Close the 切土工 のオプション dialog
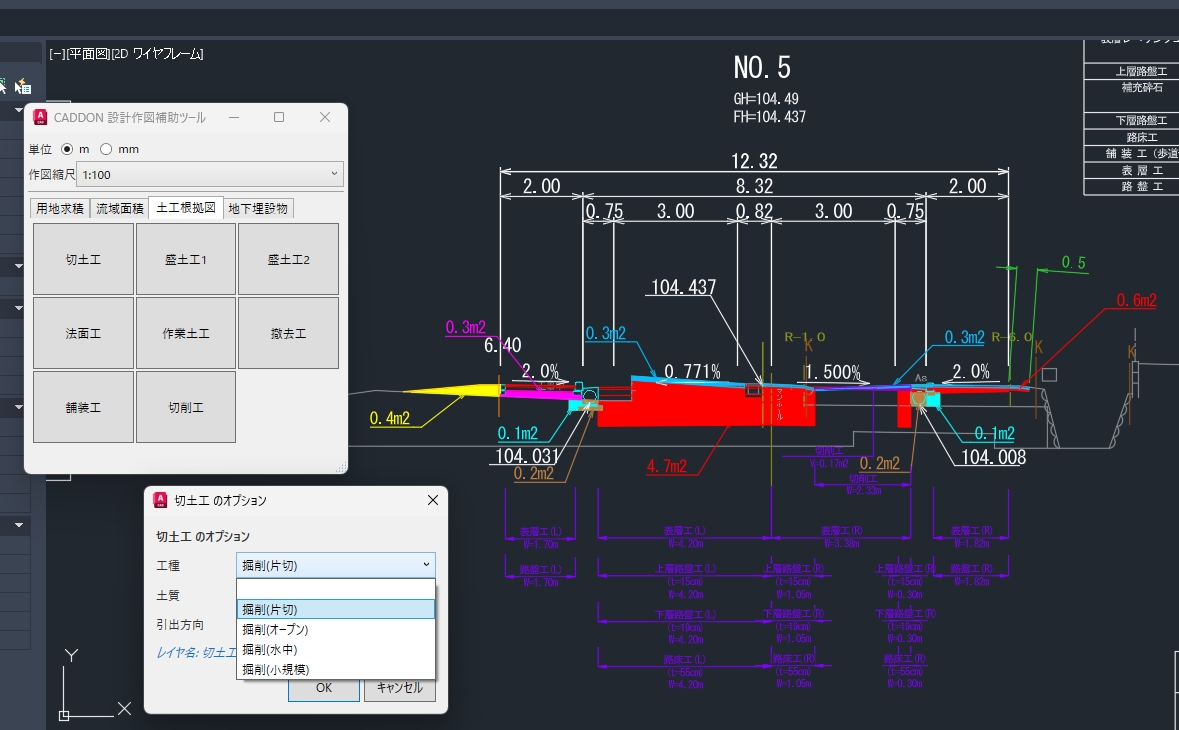The width and height of the screenshot is (1179, 730). (x=432, y=500)
